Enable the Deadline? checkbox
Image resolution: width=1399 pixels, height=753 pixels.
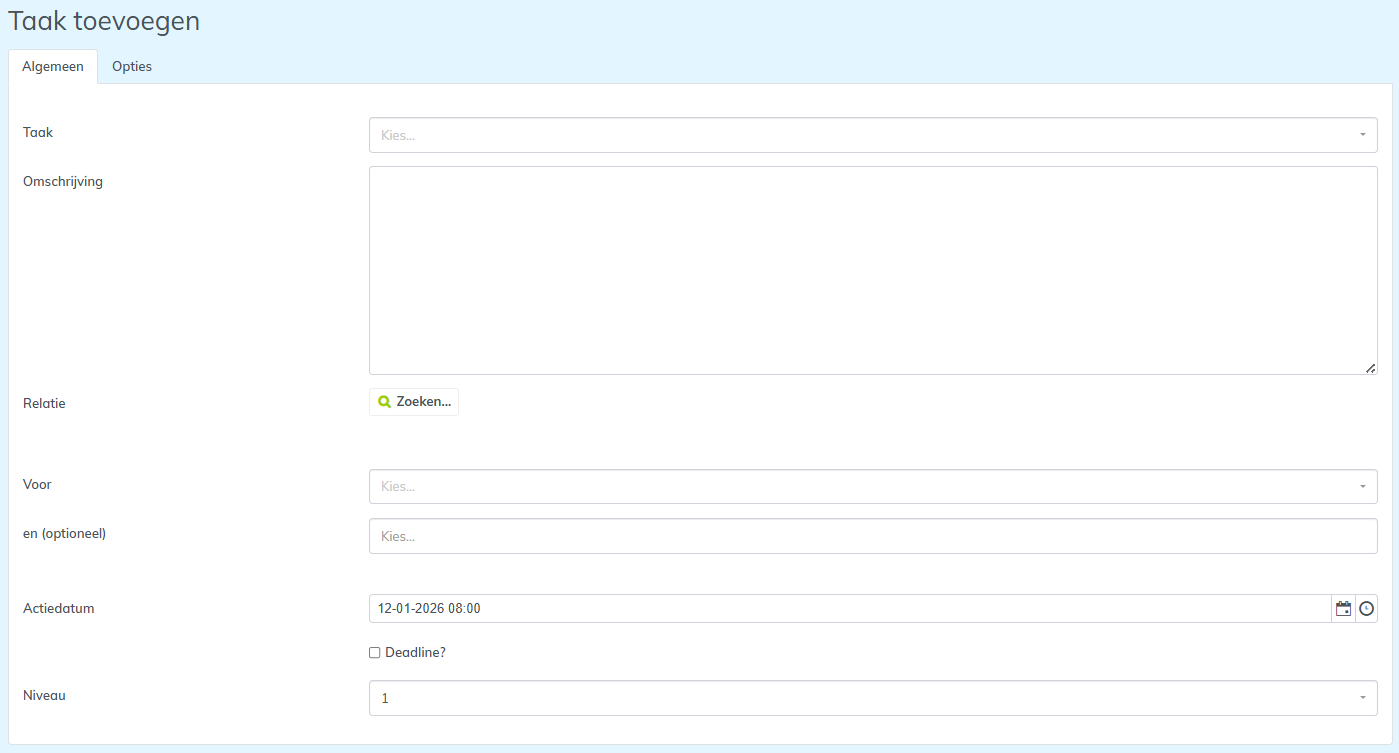(374, 653)
